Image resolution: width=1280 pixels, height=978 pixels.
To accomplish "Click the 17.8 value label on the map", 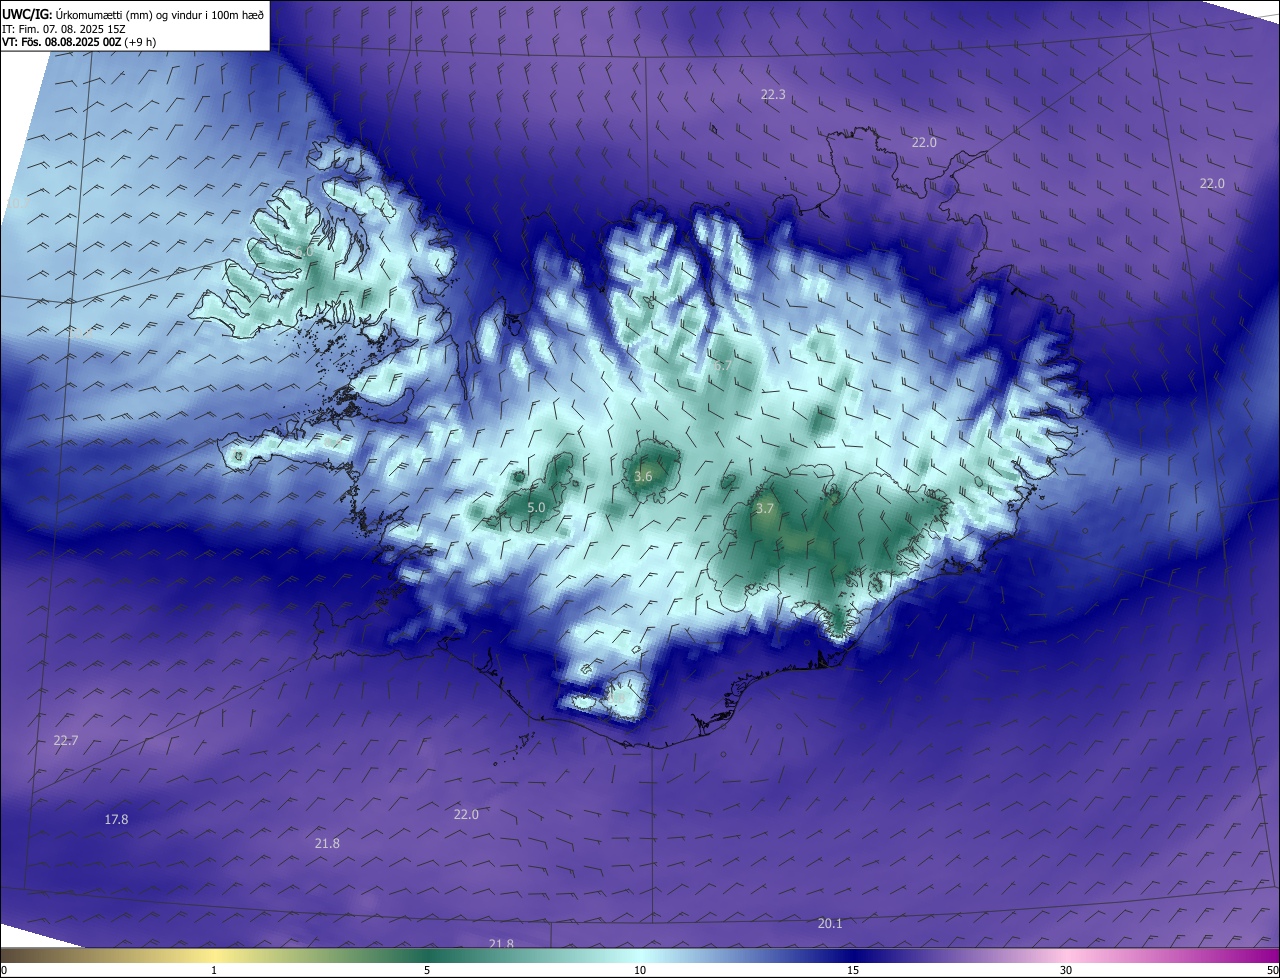I will (116, 820).
